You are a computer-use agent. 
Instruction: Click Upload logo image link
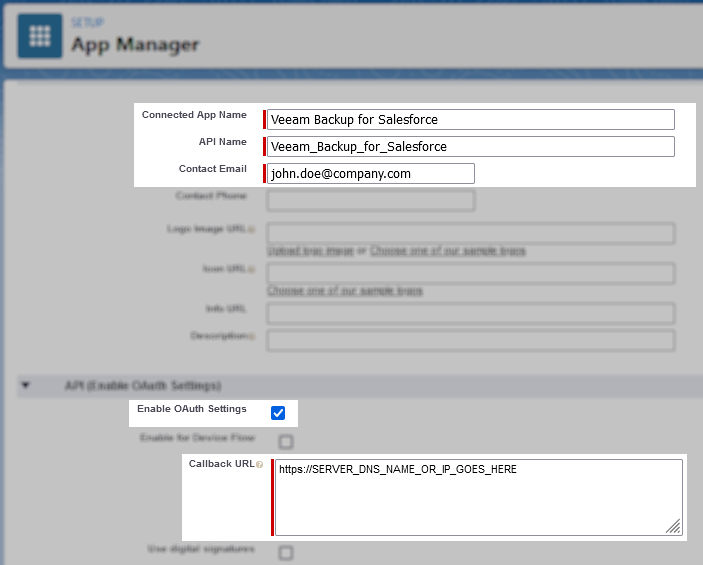pyautogui.click(x=310, y=251)
